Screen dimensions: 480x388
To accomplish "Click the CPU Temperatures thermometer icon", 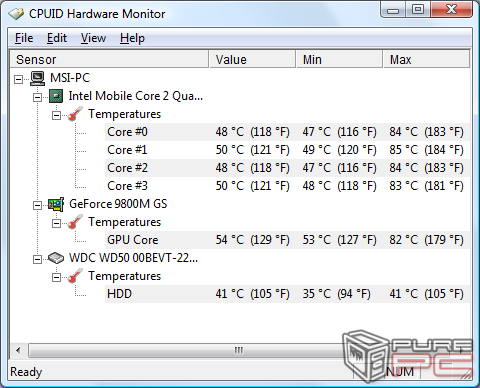I will point(75,114).
